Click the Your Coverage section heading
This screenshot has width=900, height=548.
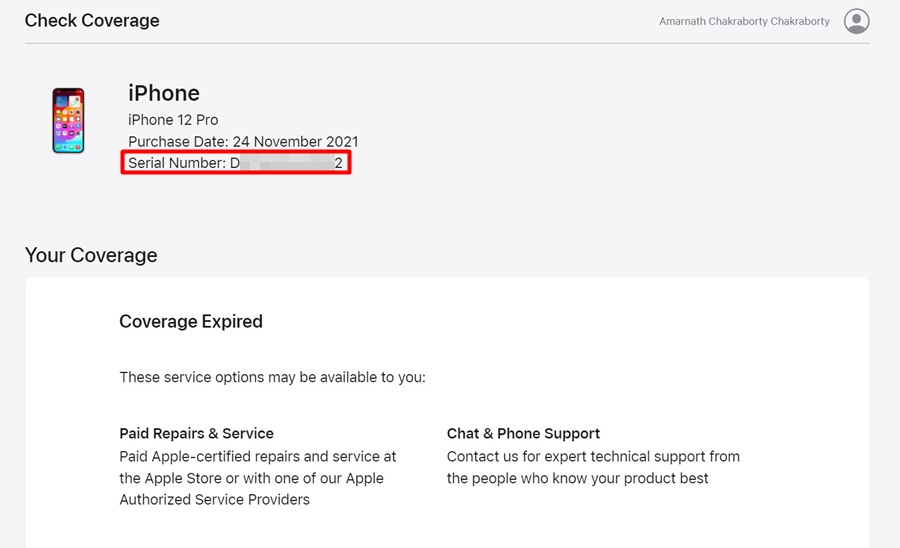coord(91,255)
